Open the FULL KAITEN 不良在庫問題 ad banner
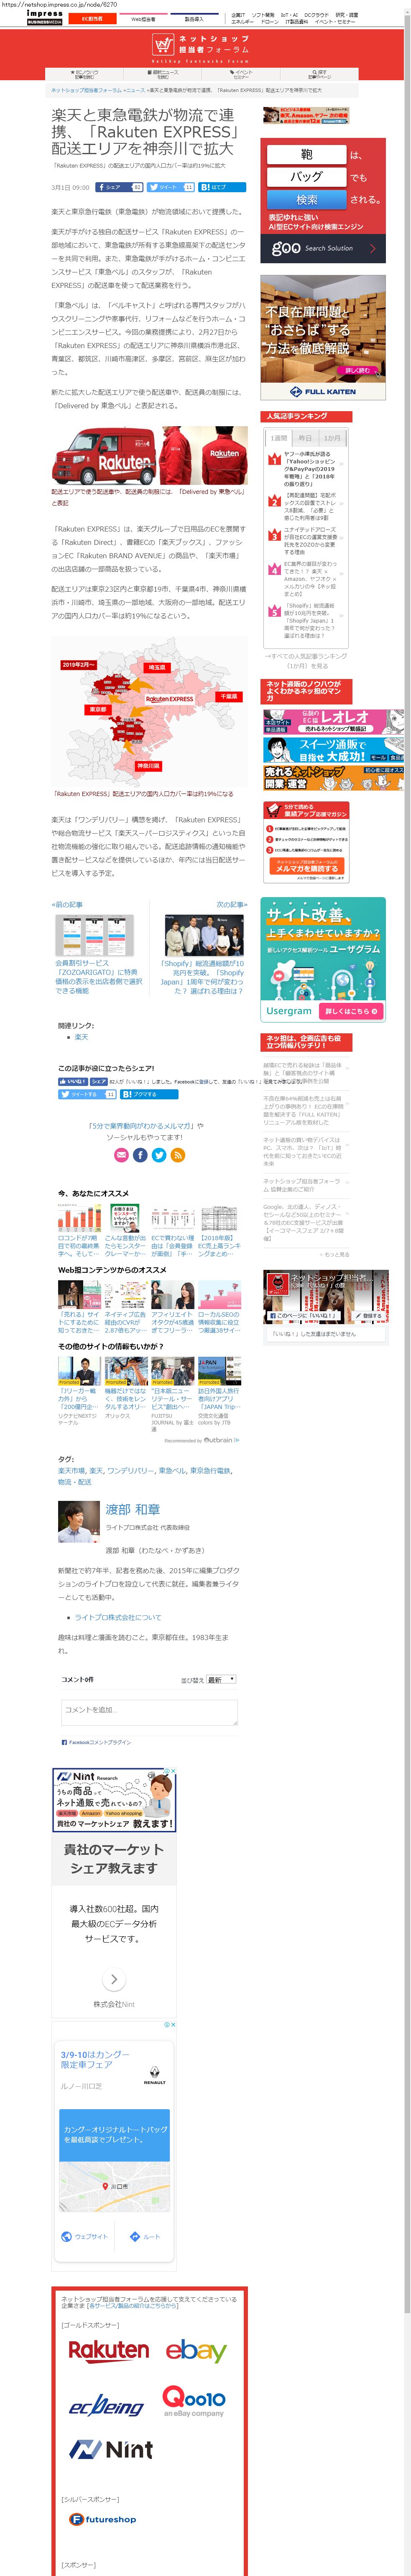The image size is (411, 2576). pos(323,339)
